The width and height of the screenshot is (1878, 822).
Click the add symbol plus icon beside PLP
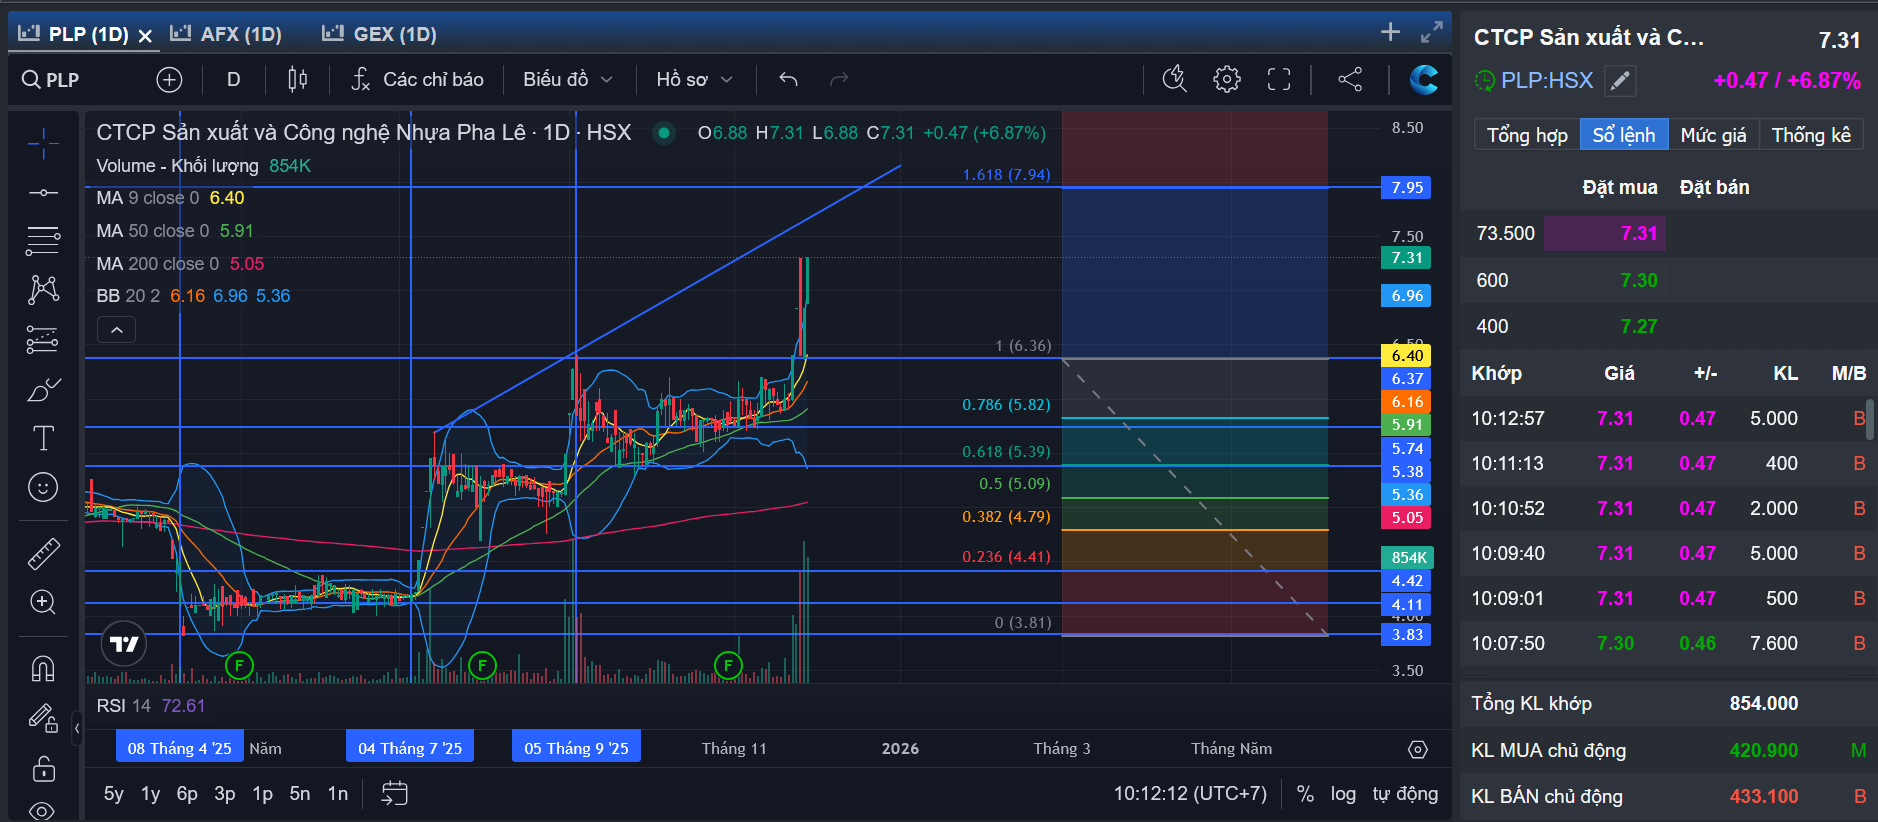click(x=169, y=80)
